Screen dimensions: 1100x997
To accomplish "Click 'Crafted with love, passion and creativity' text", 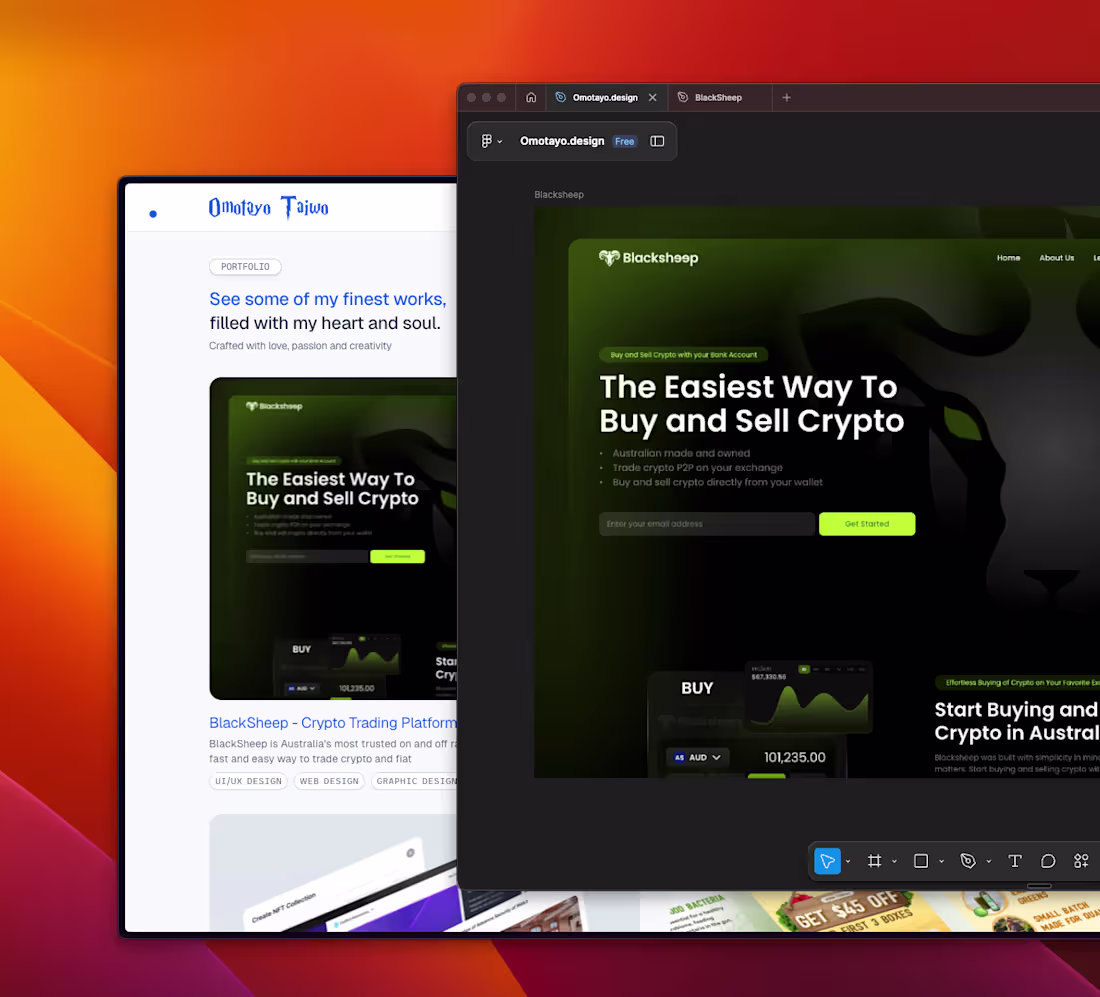I will [x=300, y=346].
